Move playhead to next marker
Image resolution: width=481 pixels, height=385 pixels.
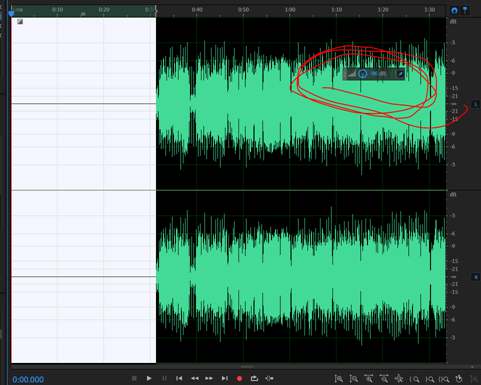225,379
